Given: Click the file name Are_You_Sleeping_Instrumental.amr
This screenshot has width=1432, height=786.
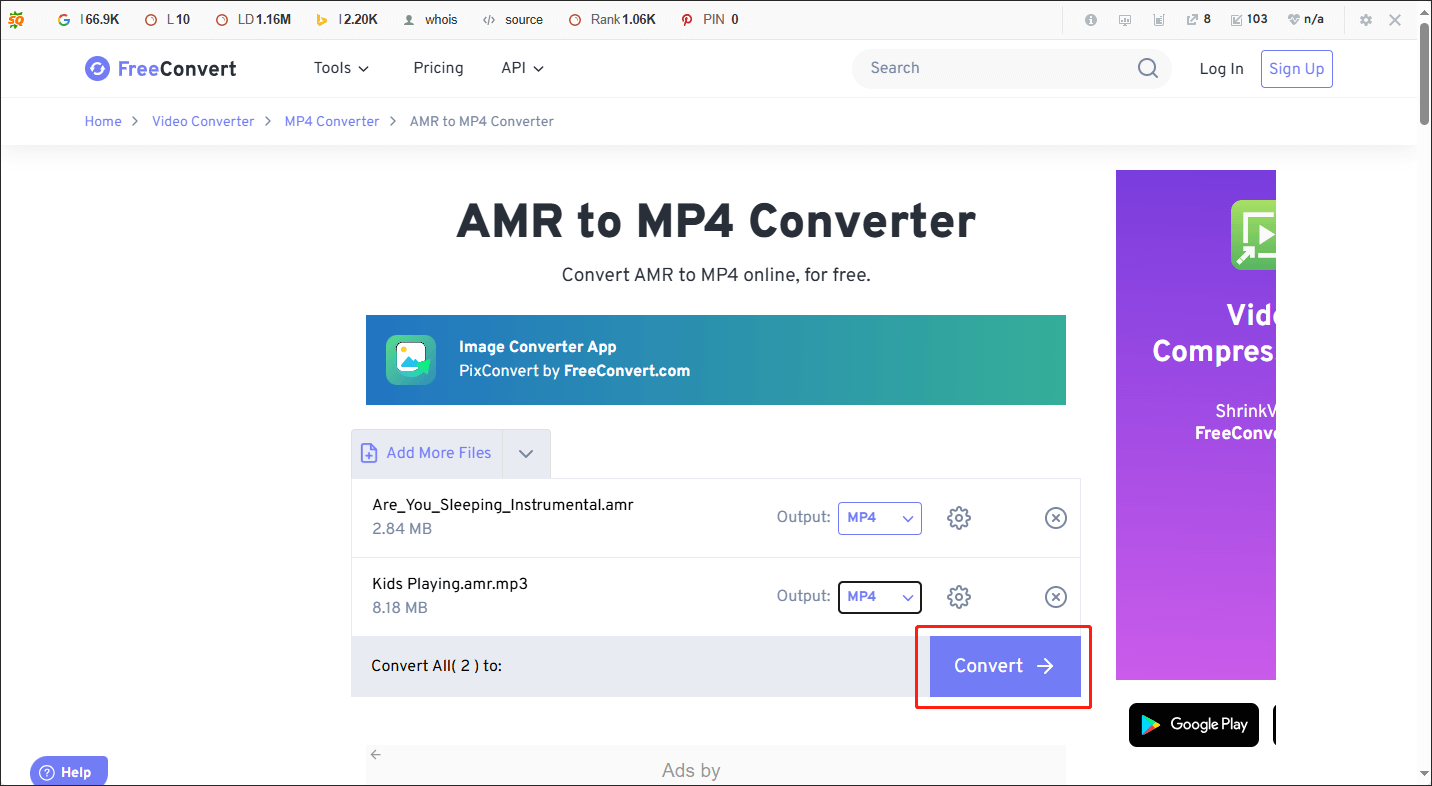Looking at the screenshot, I should [x=503, y=505].
